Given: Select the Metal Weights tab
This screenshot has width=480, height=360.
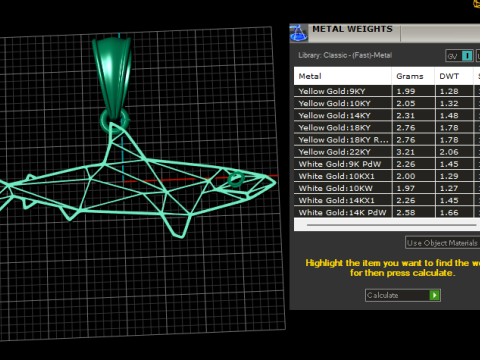Looking at the screenshot, I should click(352, 30).
